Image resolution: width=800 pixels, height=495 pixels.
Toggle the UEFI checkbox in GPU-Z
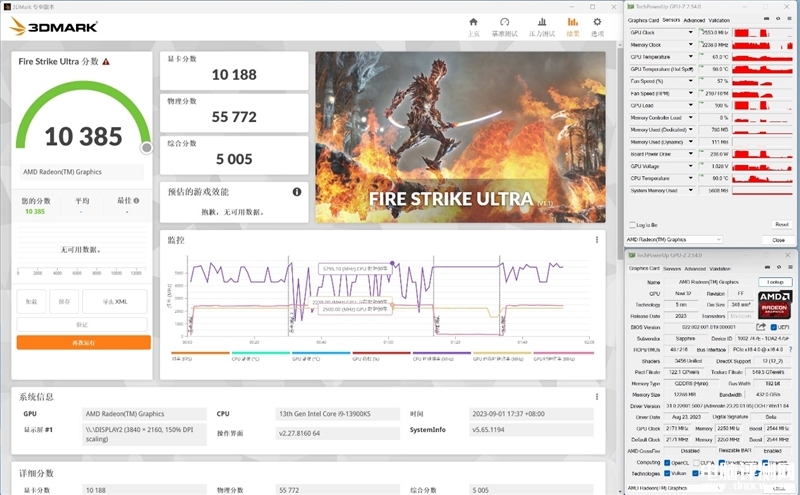(x=773, y=327)
